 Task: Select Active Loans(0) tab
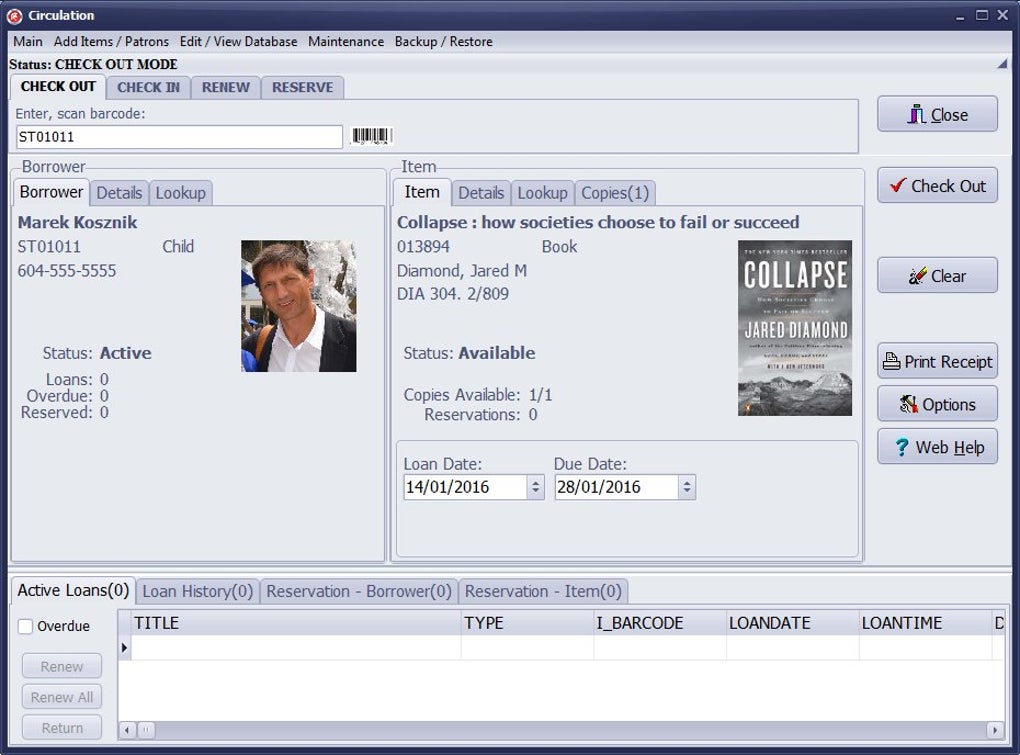pos(74,590)
